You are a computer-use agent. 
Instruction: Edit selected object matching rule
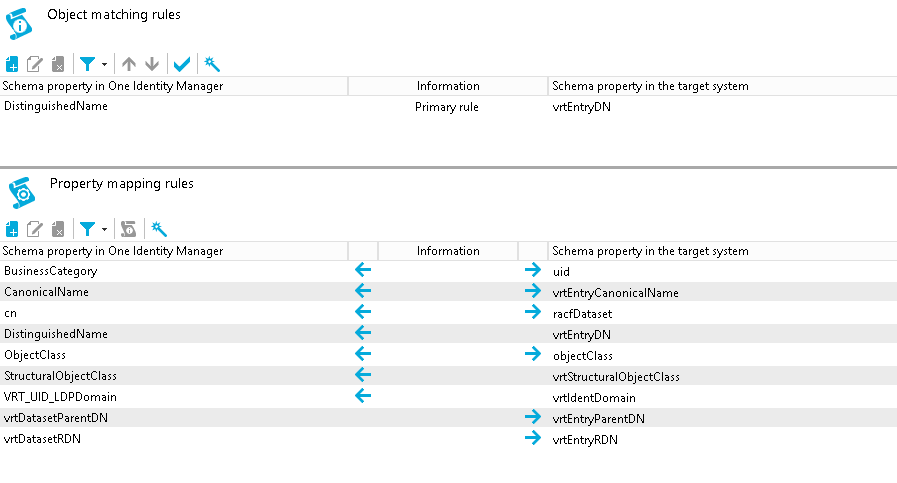coord(35,64)
